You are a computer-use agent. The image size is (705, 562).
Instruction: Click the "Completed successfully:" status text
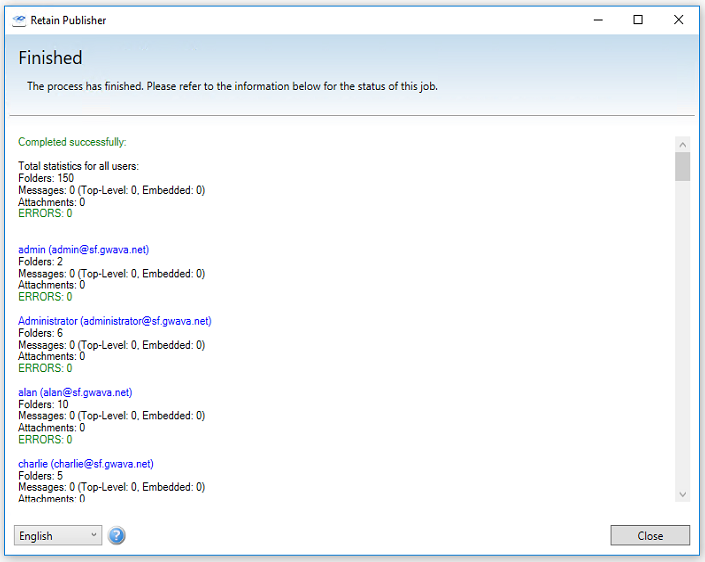pyautogui.click(x=72, y=142)
